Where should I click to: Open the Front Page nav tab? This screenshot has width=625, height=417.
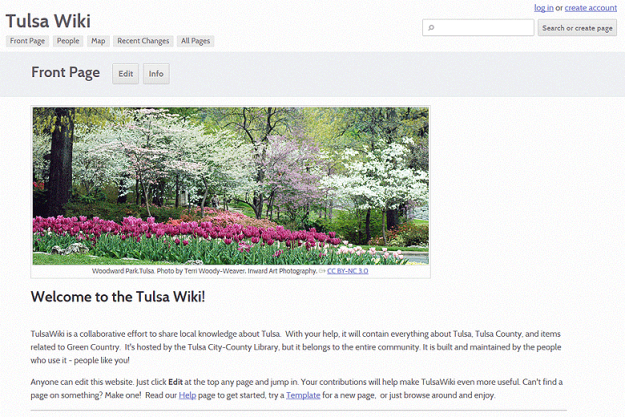pos(28,41)
